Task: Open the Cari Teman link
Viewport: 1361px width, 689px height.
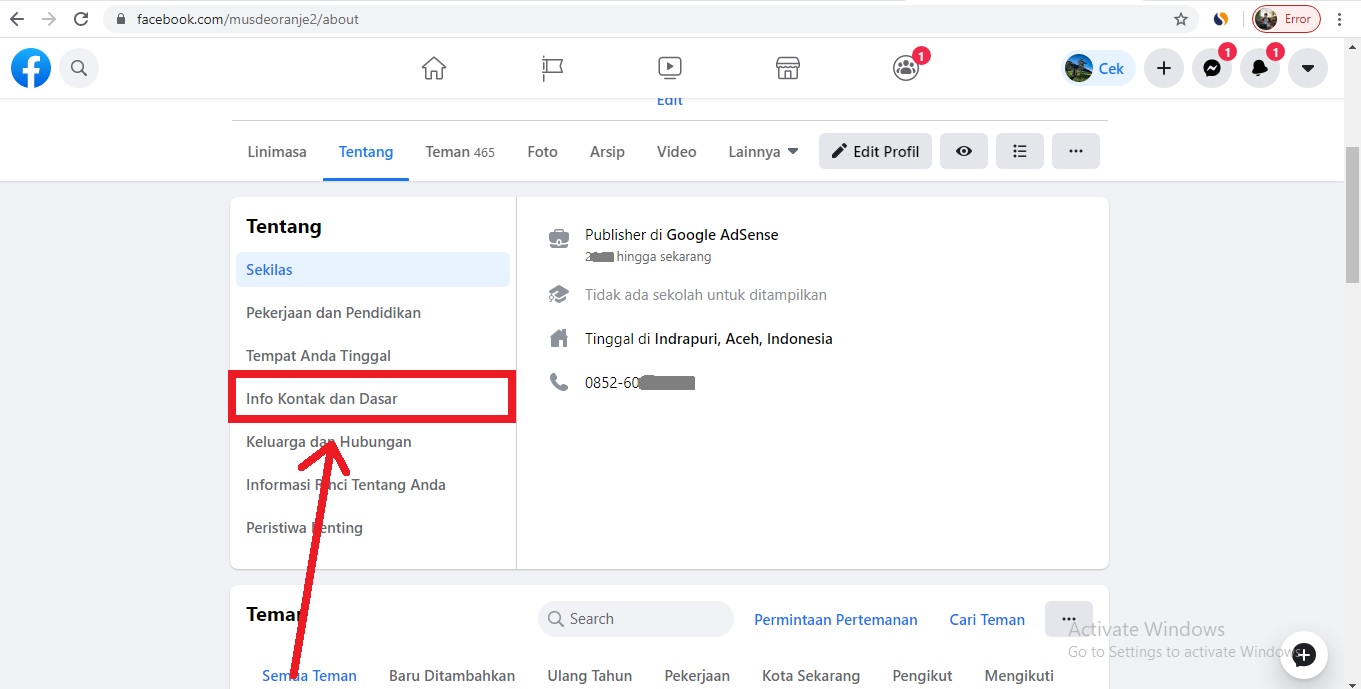Action: click(x=986, y=619)
